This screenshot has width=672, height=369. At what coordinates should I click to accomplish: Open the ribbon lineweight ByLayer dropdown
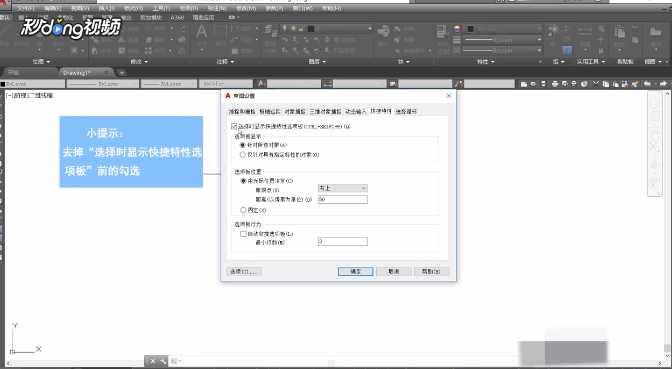503,40
